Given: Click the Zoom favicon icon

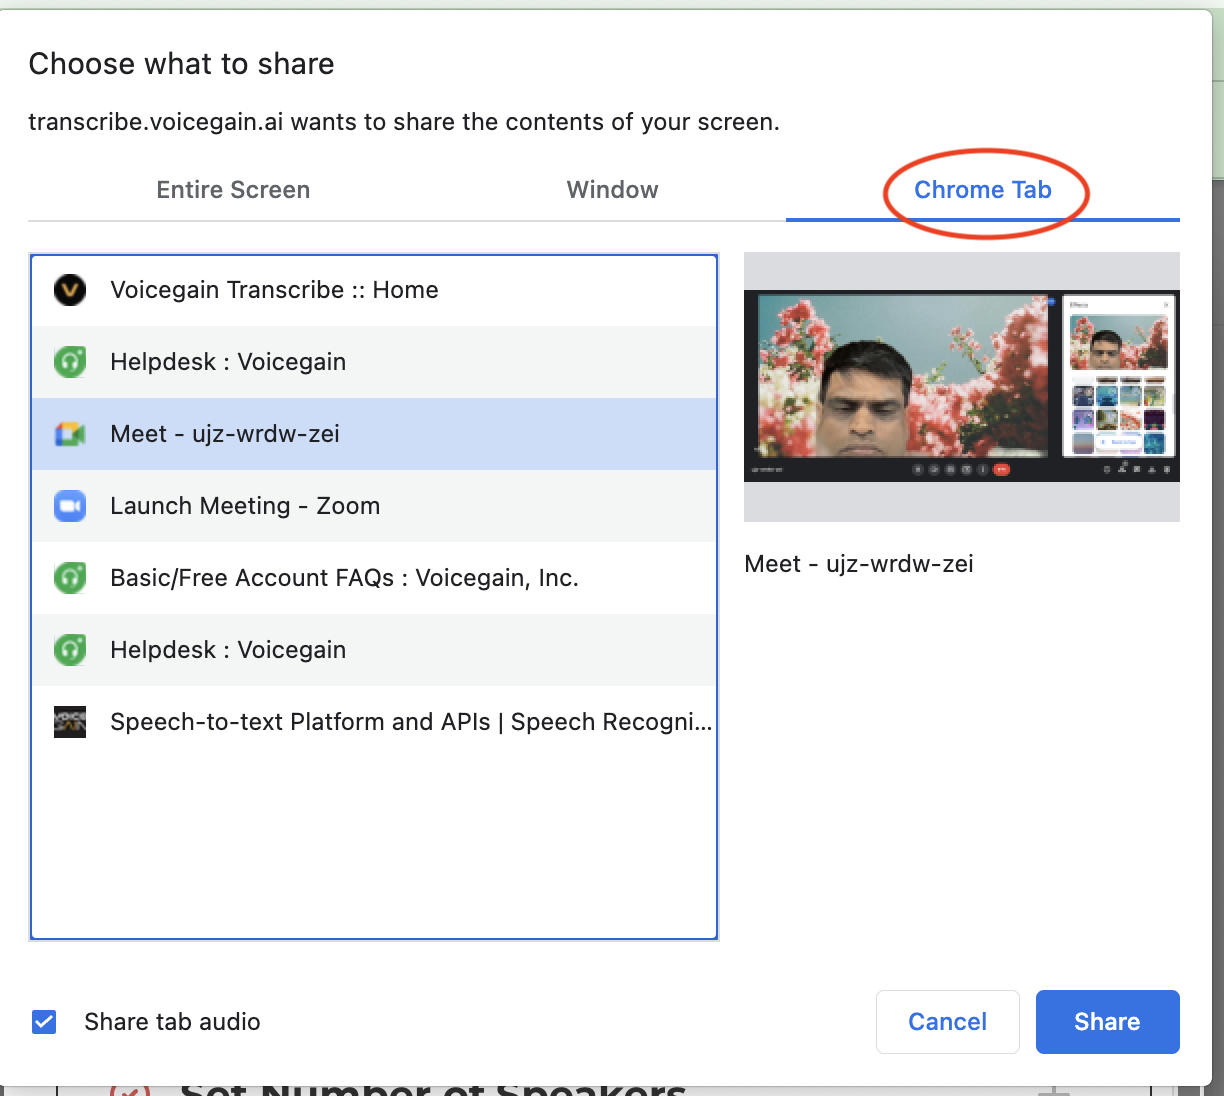Looking at the screenshot, I should [70, 506].
